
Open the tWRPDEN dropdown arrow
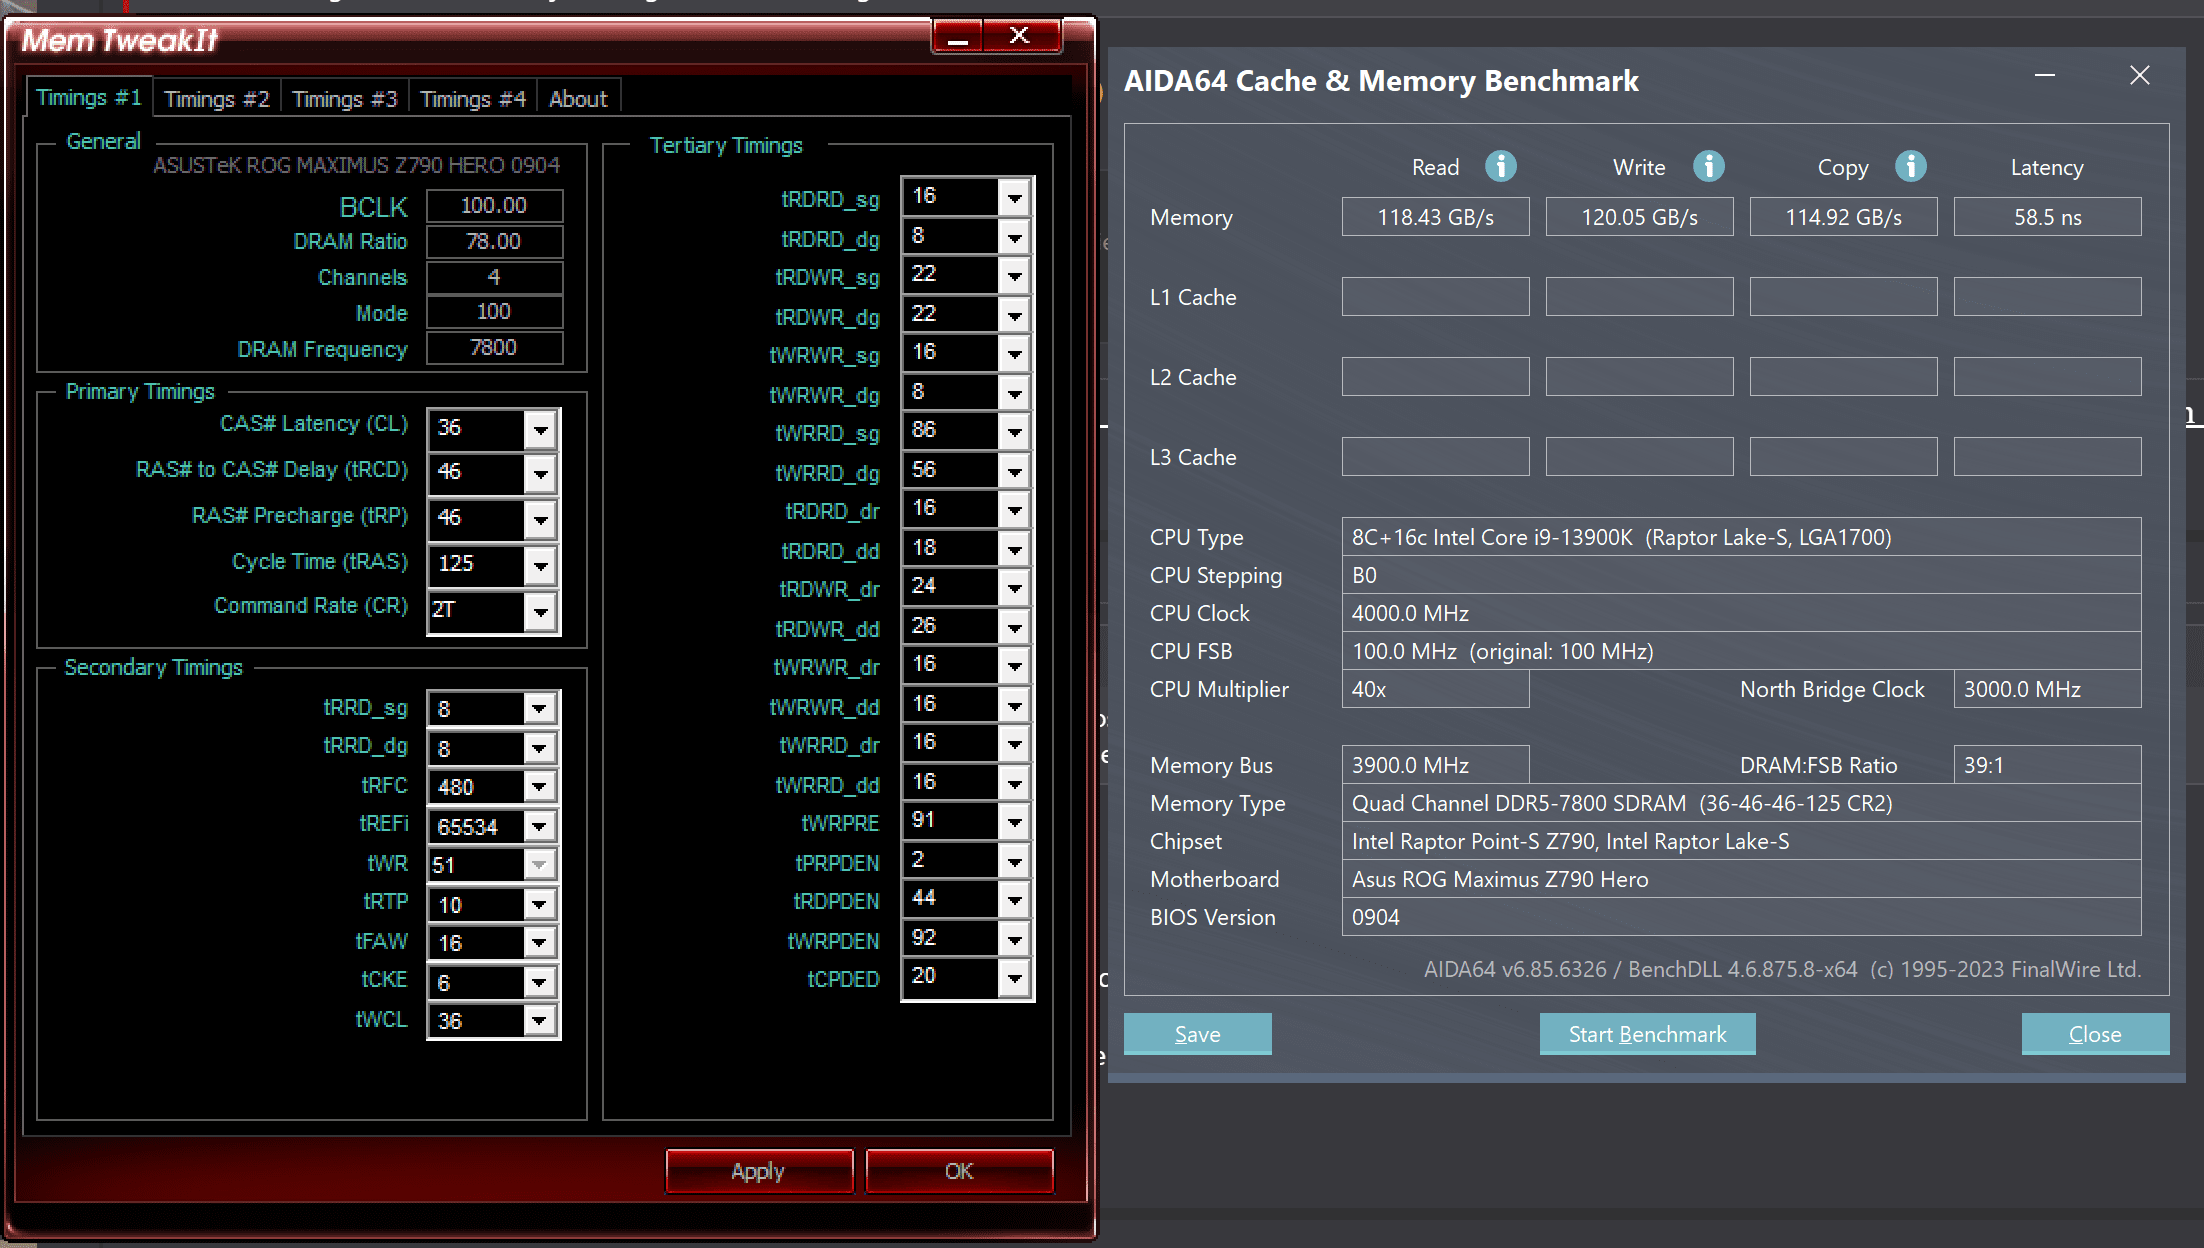[1015, 940]
